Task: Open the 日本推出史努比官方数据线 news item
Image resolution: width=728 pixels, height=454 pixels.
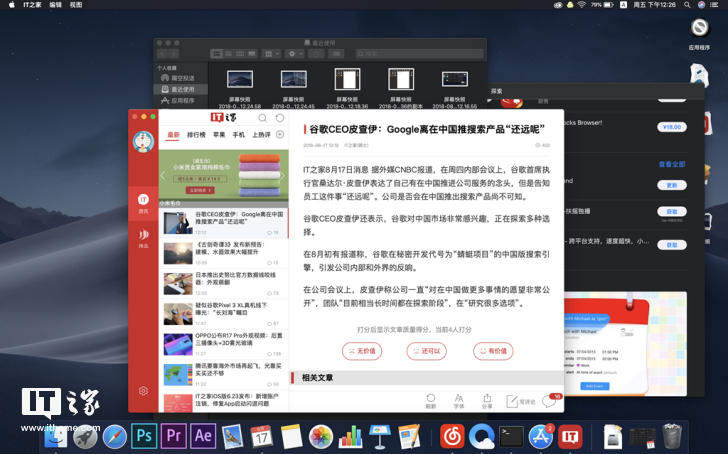Action: pyautogui.click(x=224, y=284)
